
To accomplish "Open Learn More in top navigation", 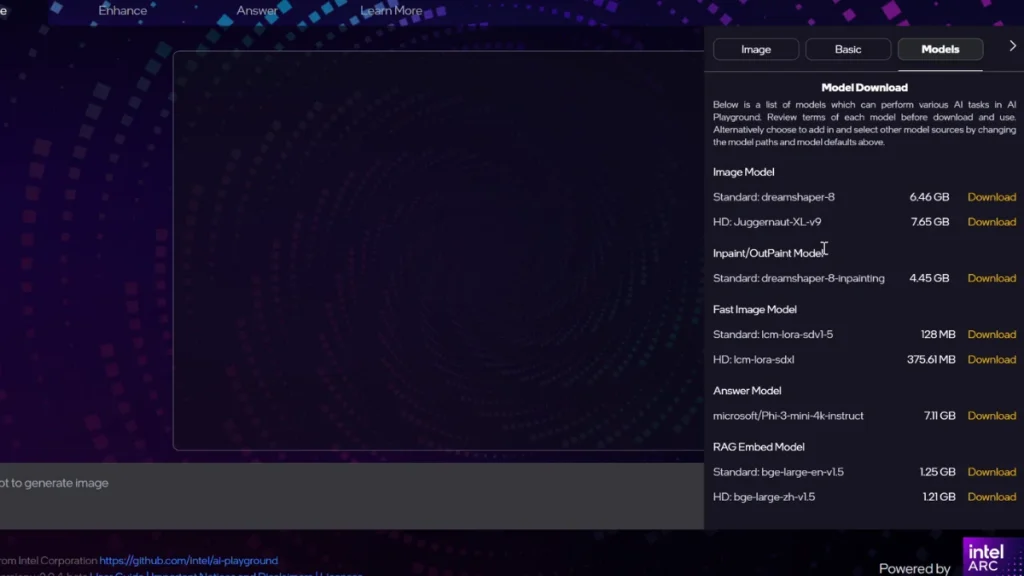I will (391, 10).
